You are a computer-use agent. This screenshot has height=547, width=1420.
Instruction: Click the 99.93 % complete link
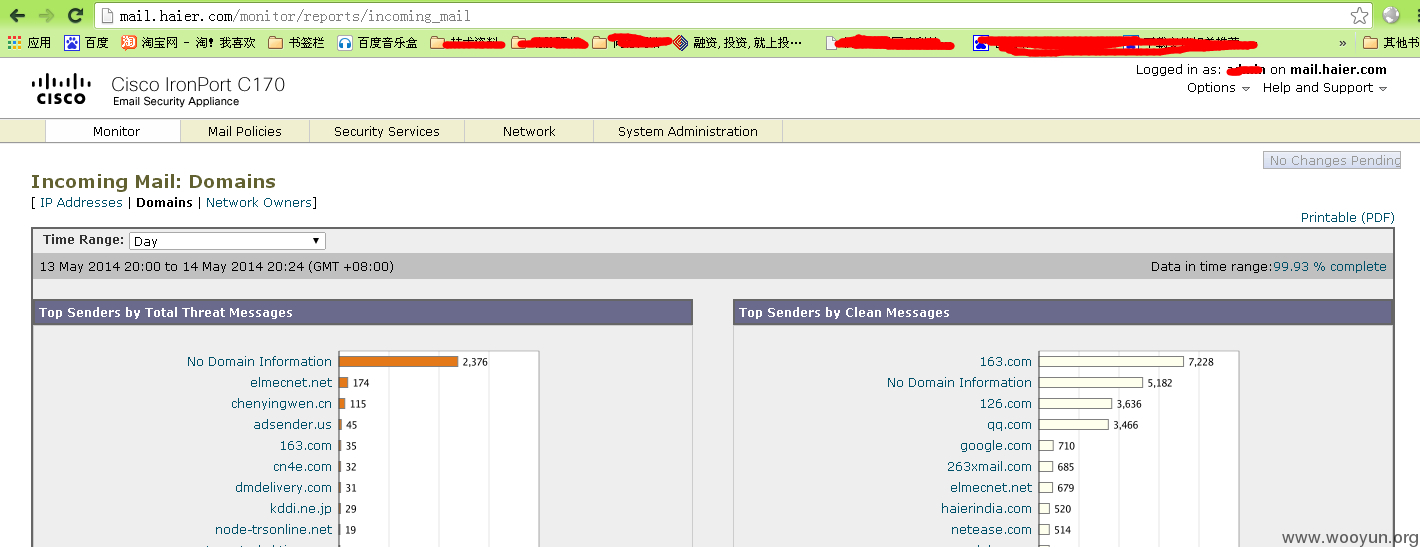click(1329, 267)
